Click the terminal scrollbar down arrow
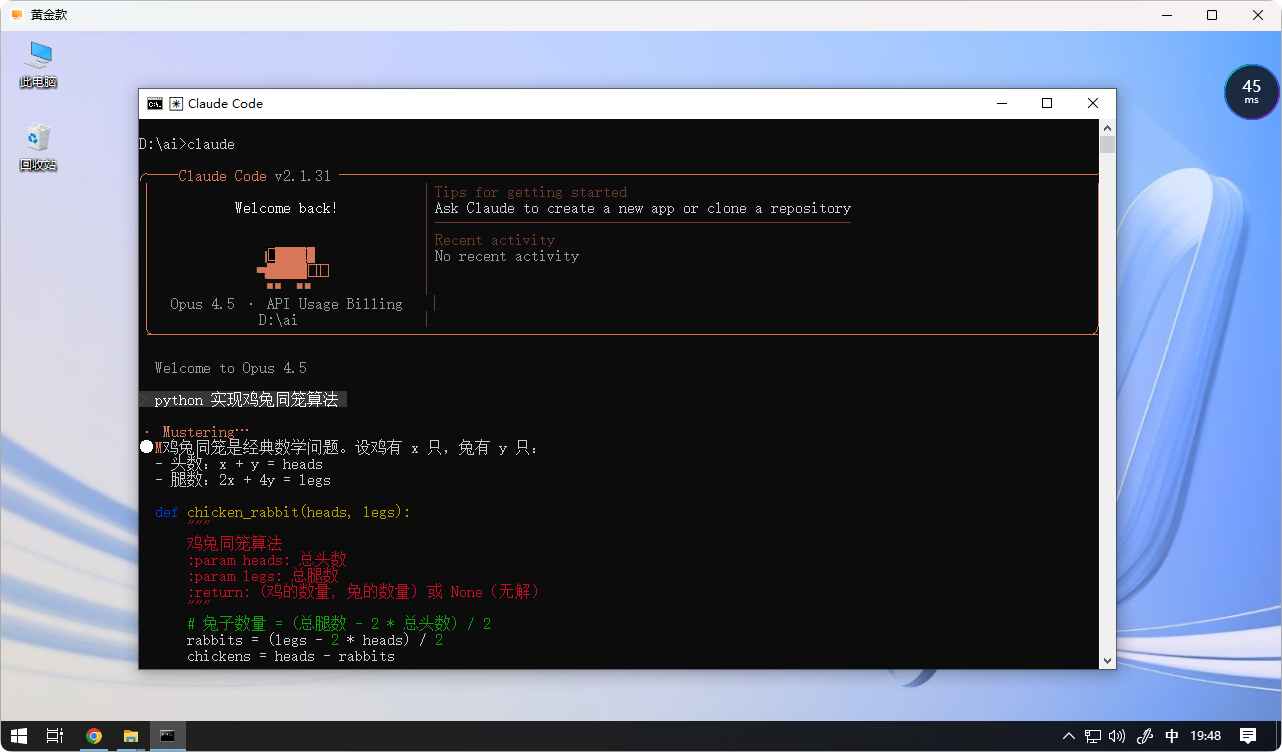The height and width of the screenshot is (752, 1282). pyautogui.click(x=1107, y=660)
